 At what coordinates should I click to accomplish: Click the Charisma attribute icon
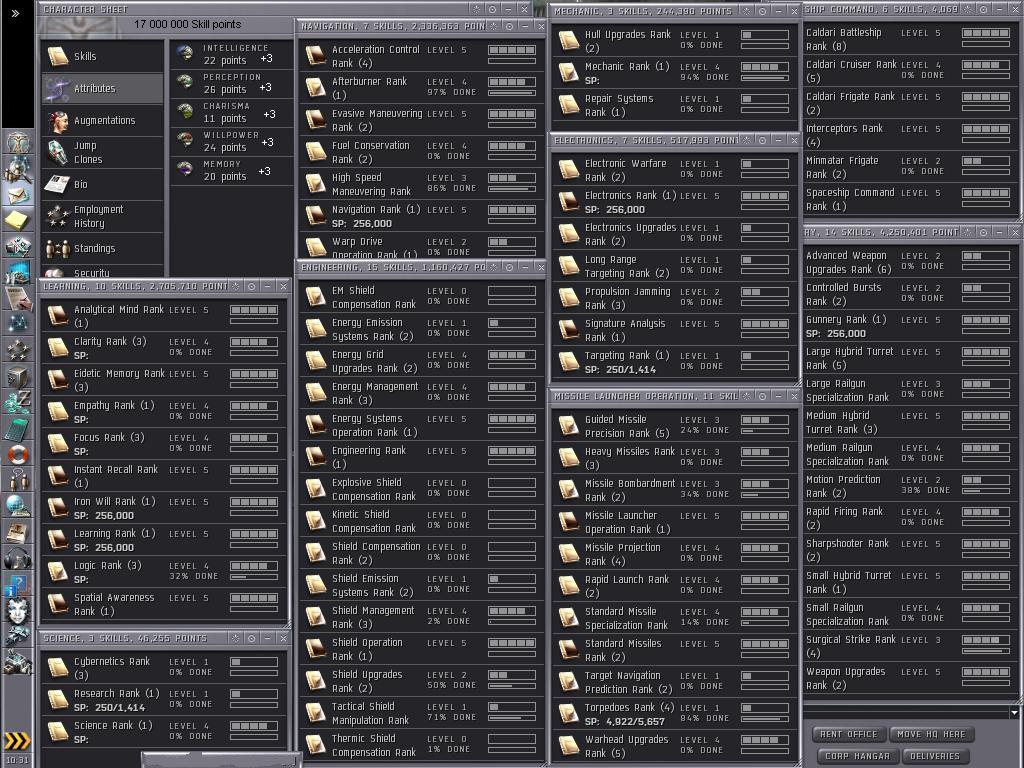[185, 111]
